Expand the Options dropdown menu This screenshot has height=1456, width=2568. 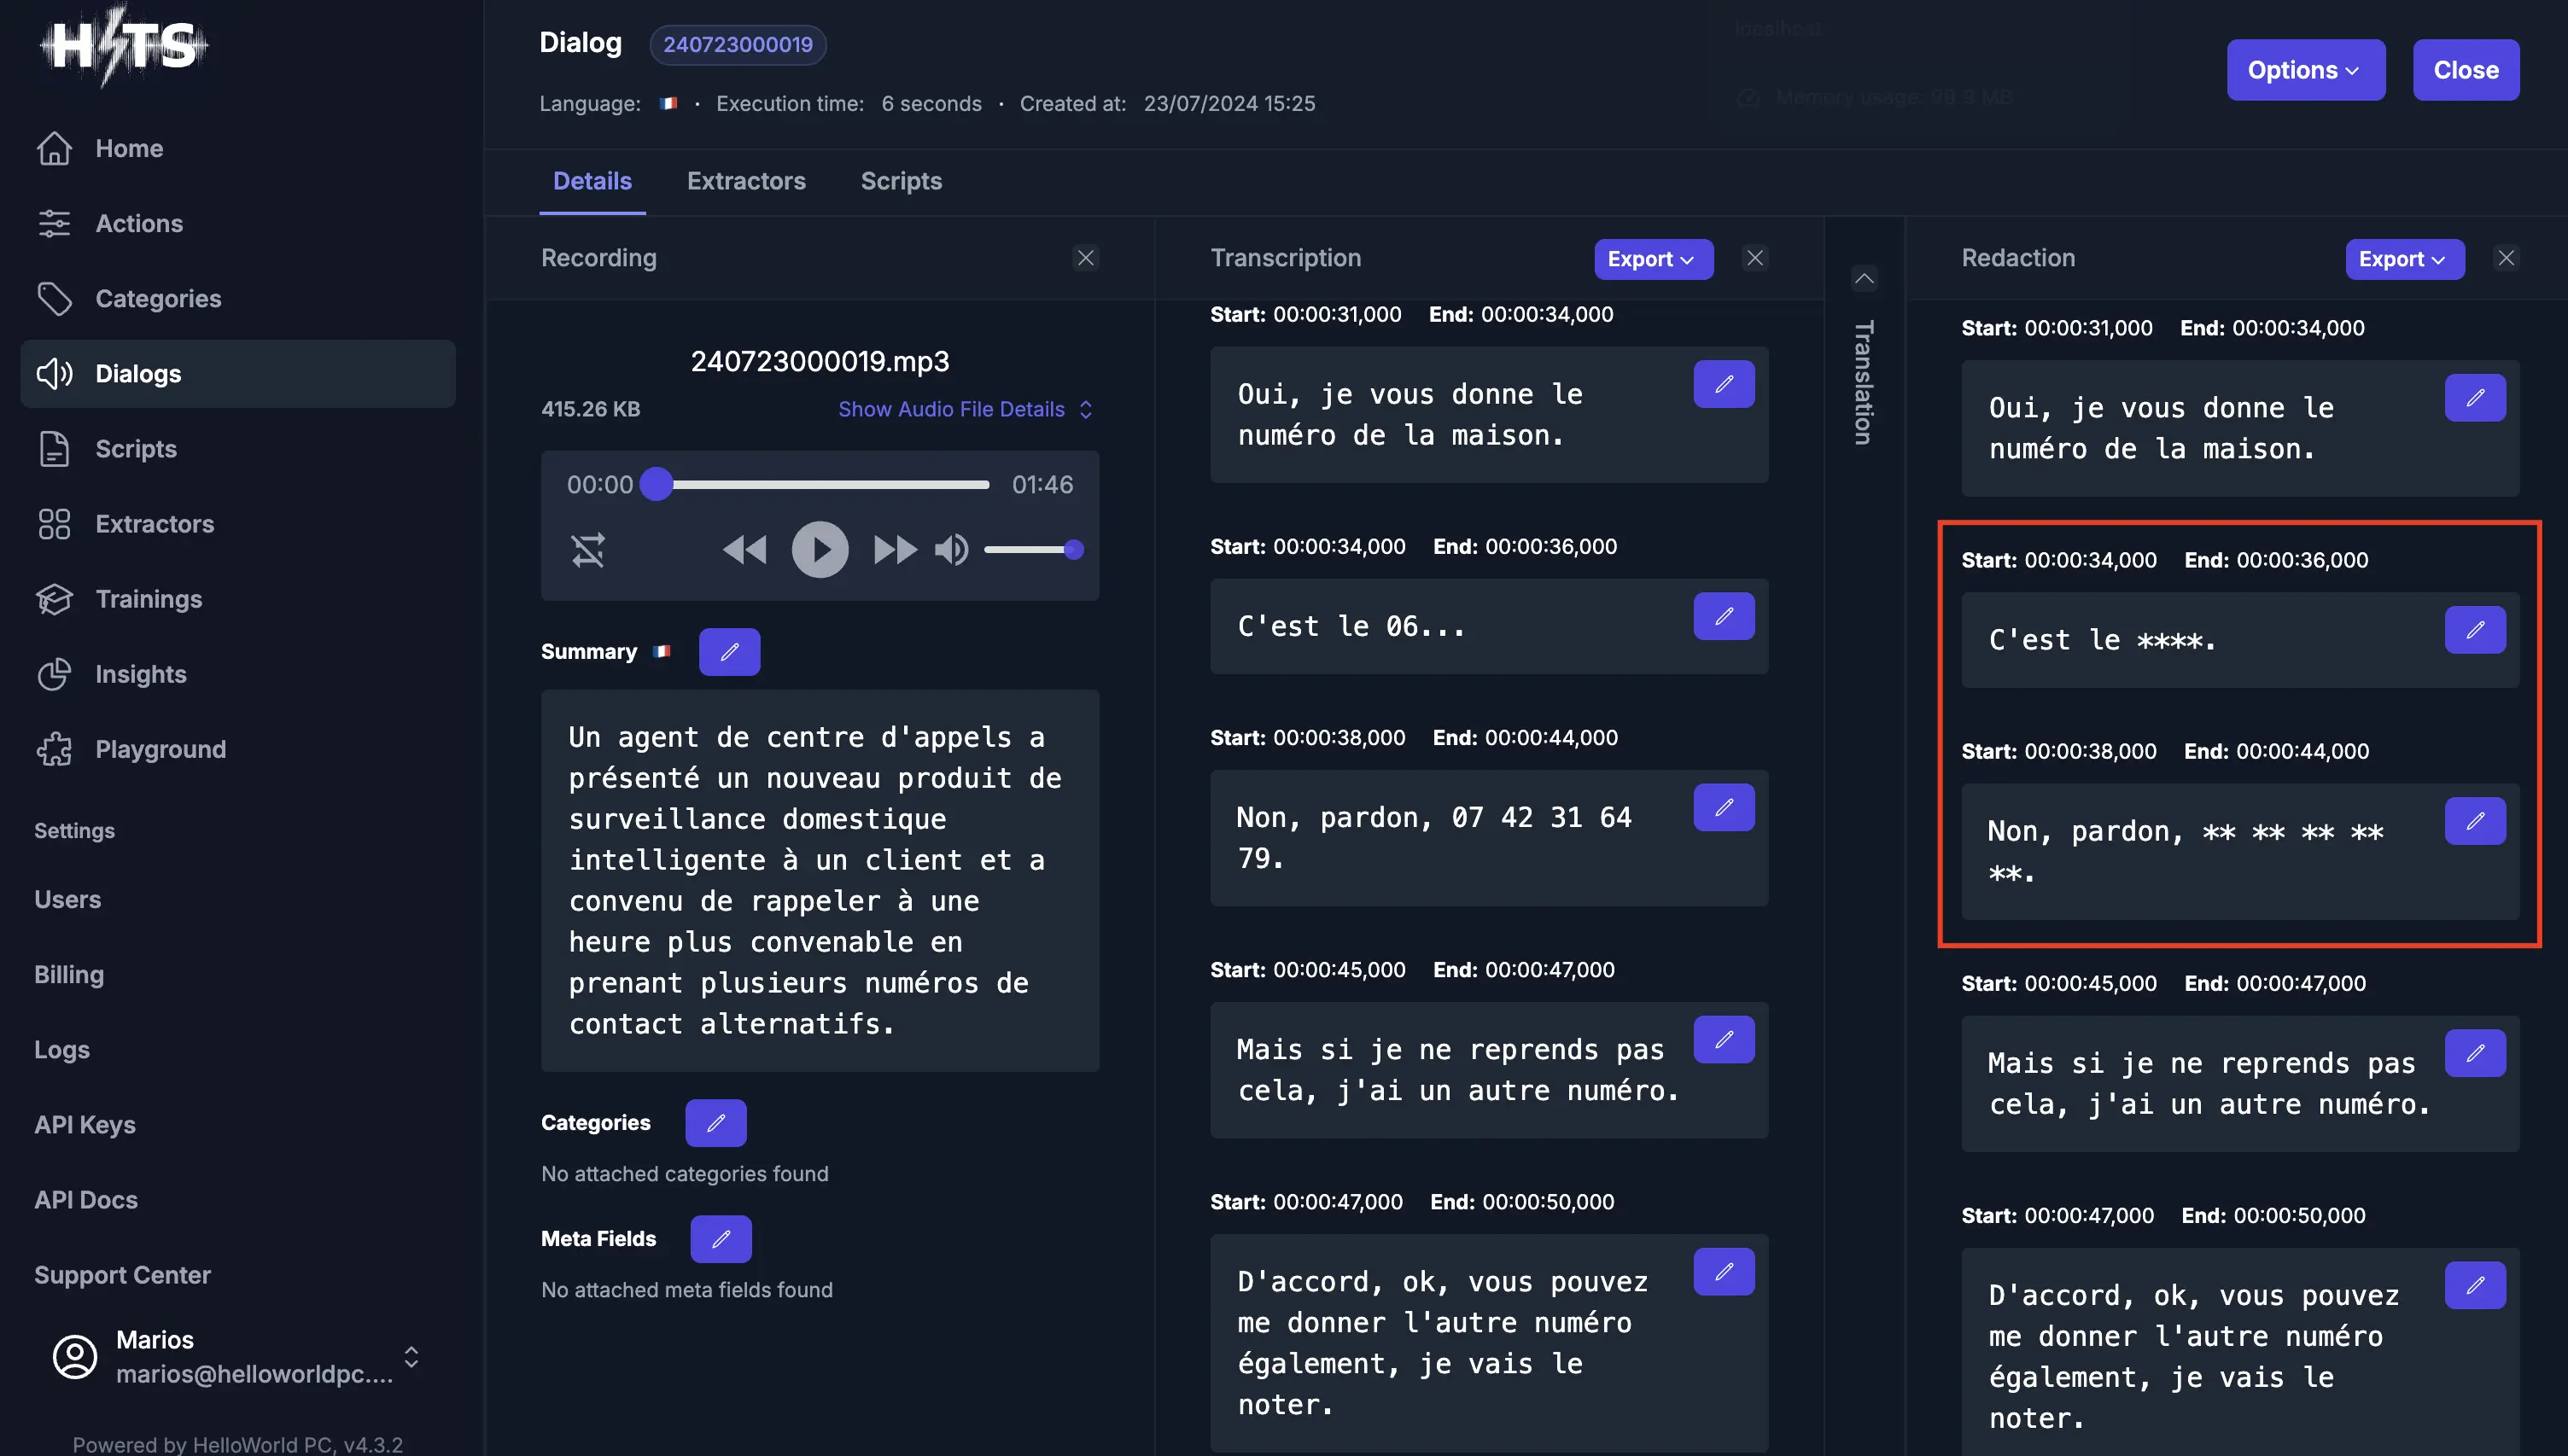(2305, 69)
